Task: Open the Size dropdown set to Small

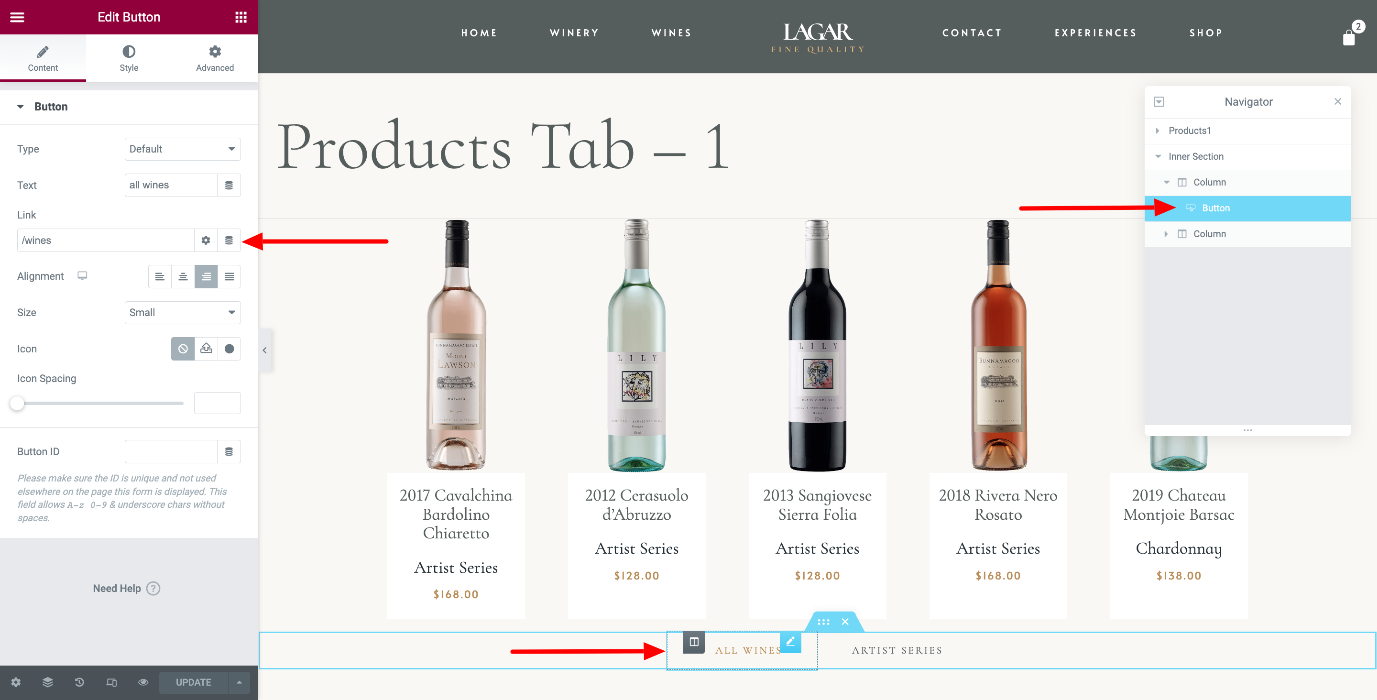Action: (183, 313)
